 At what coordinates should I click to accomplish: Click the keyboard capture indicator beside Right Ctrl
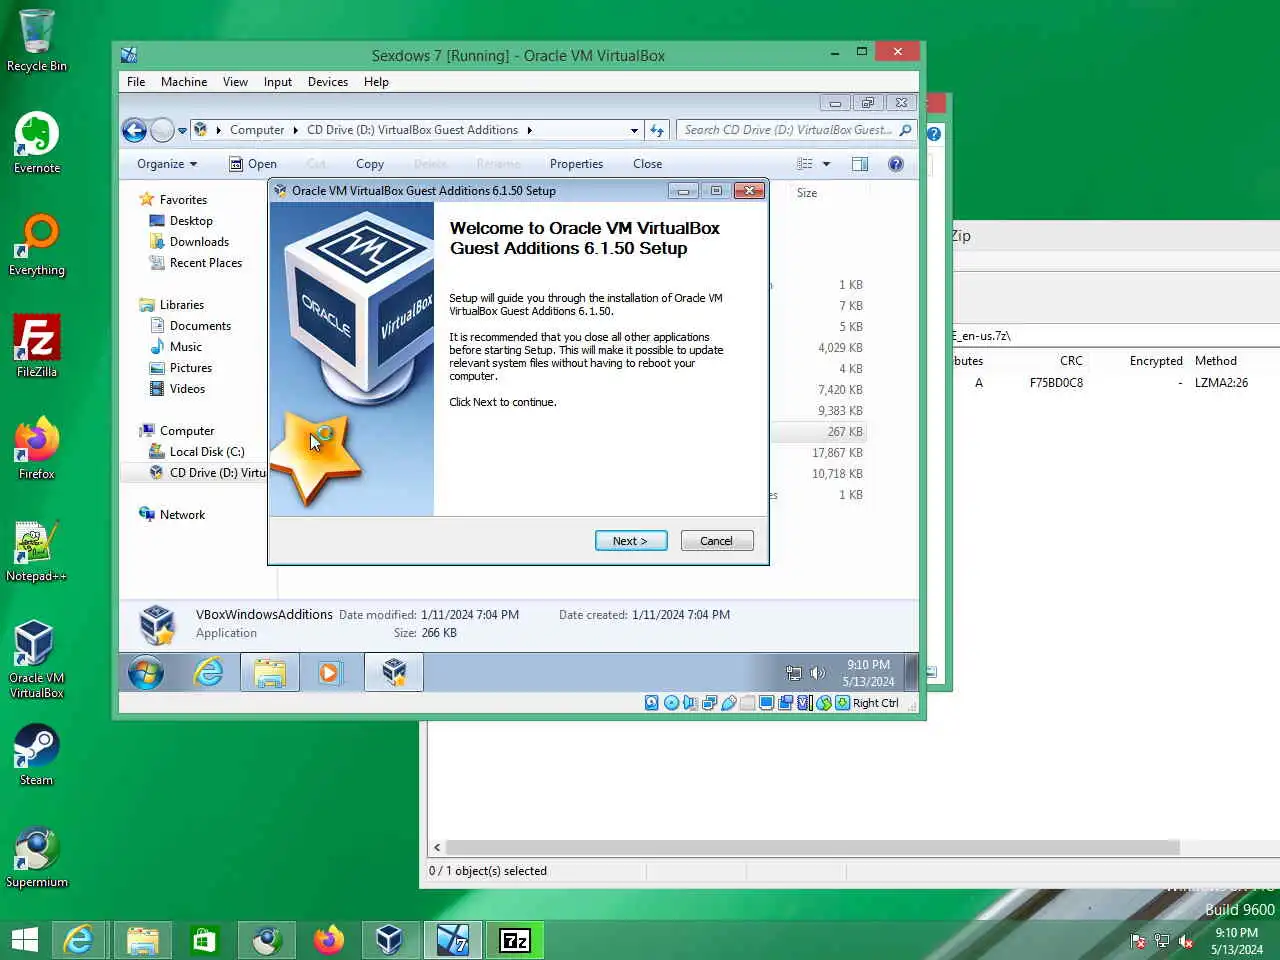click(x=842, y=703)
